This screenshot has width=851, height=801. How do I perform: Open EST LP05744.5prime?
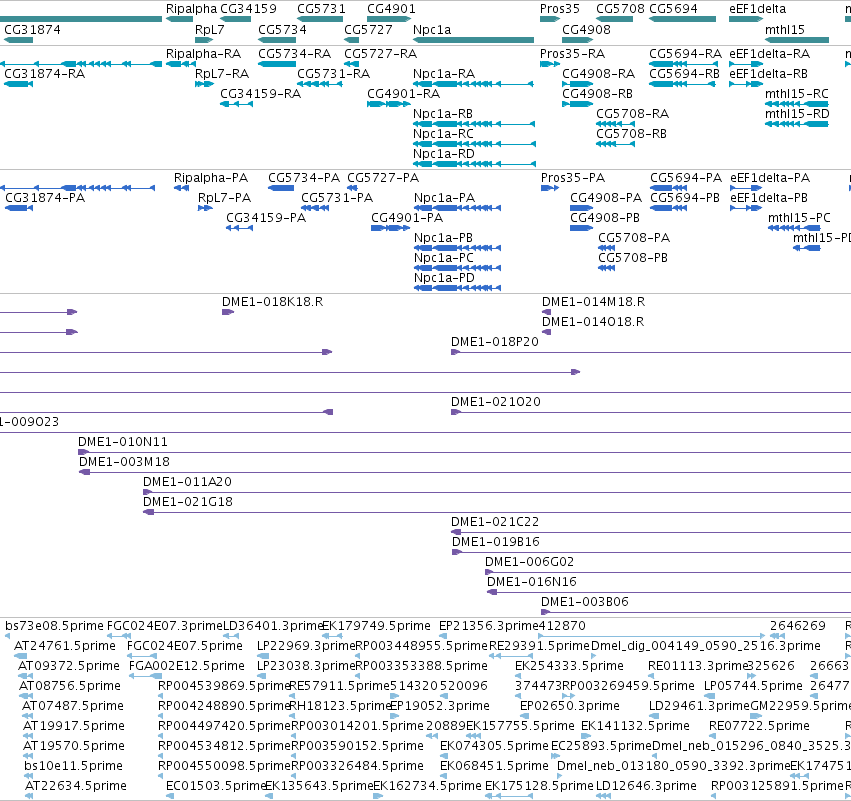(753, 686)
